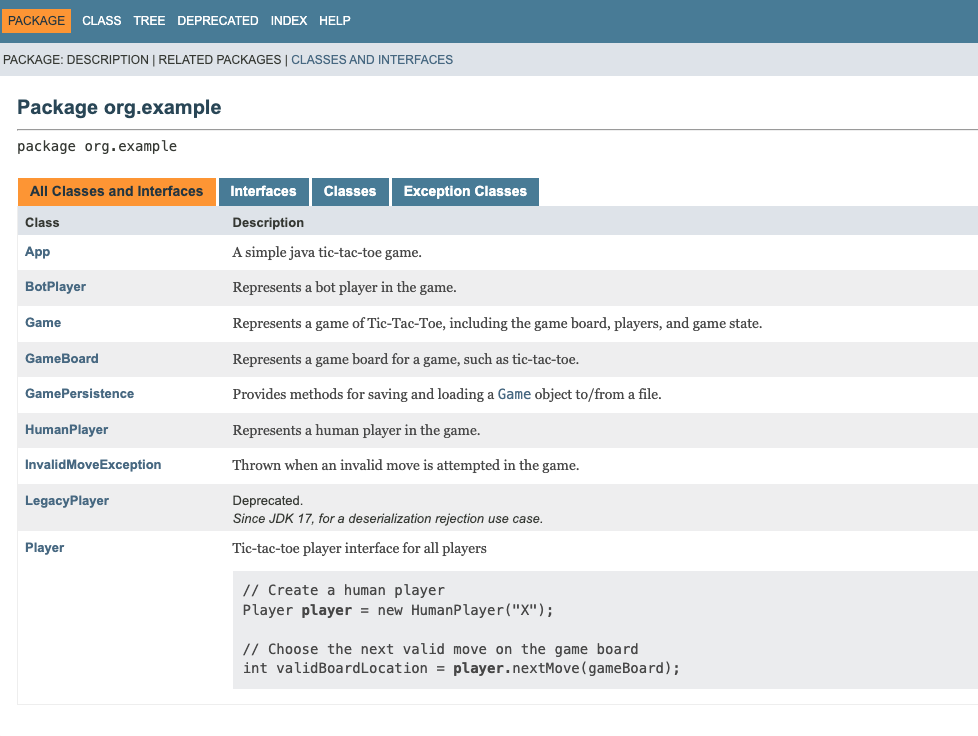Screen dimensions: 978x736
Task: Open the TREE view link
Action: coord(149,21)
